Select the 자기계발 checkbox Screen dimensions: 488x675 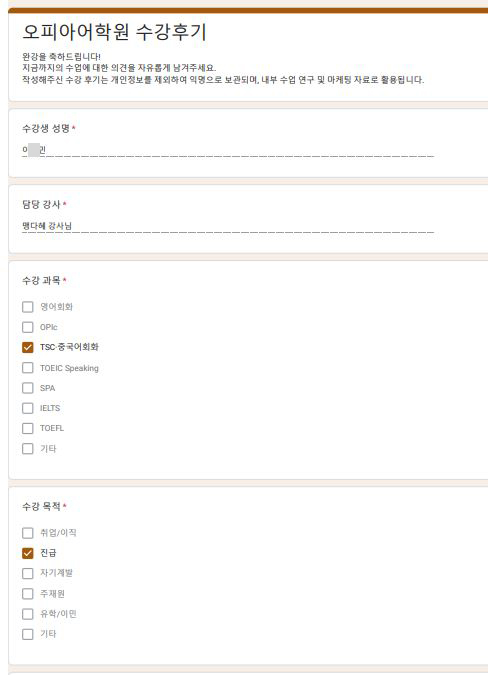coord(28,573)
